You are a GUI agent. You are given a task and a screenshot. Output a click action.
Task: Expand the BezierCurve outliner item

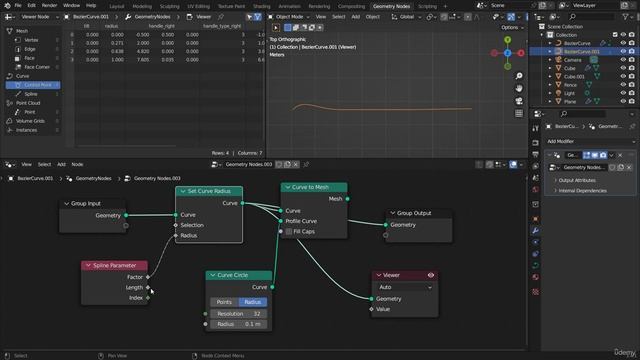tap(550, 43)
